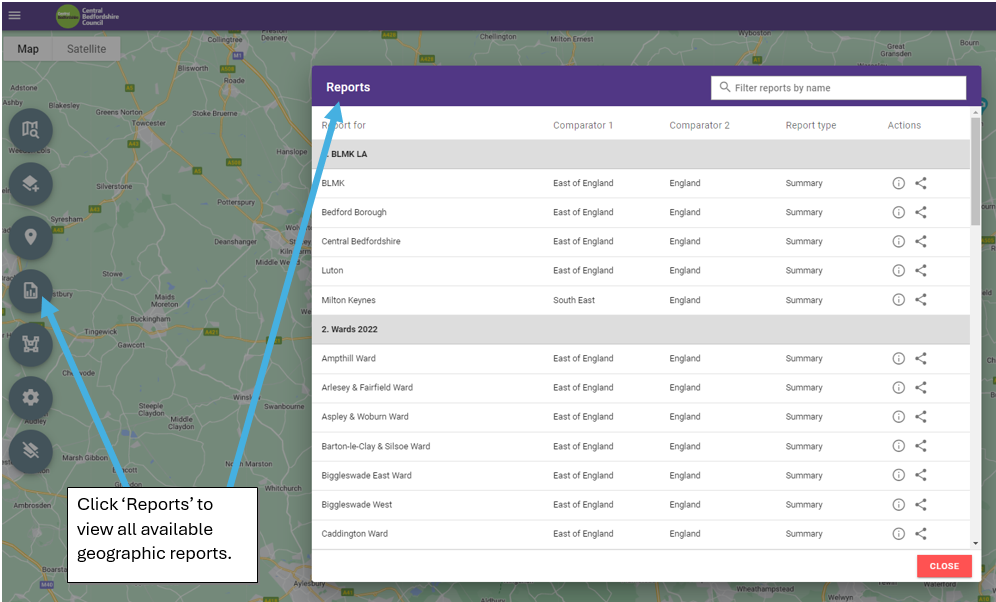The width and height of the screenshot is (996, 602).
Task: Click the 'Comparator 1' column header
Action: tap(582, 125)
